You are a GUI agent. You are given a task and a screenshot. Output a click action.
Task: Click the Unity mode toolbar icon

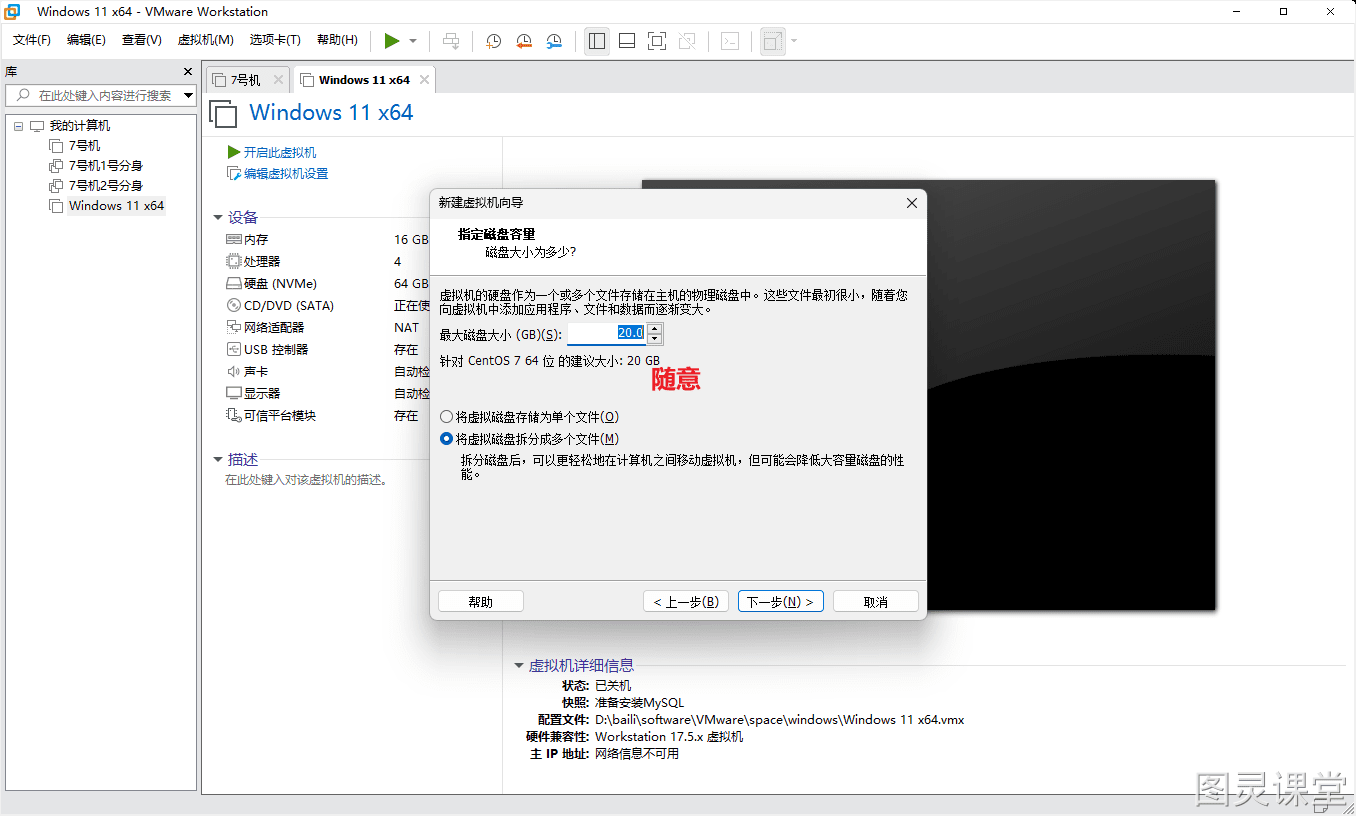[x=687, y=41]
